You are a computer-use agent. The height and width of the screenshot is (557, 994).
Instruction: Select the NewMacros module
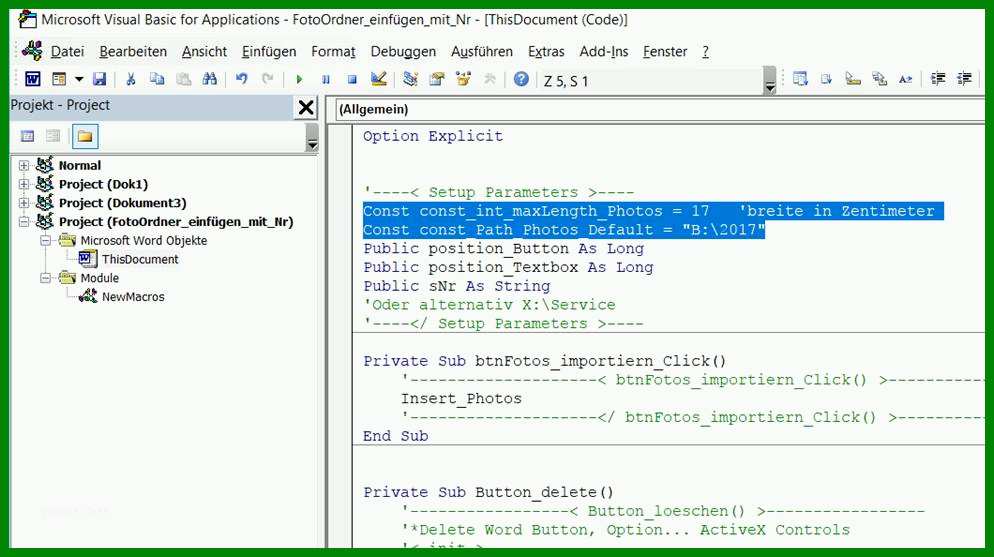click(133, 297)
